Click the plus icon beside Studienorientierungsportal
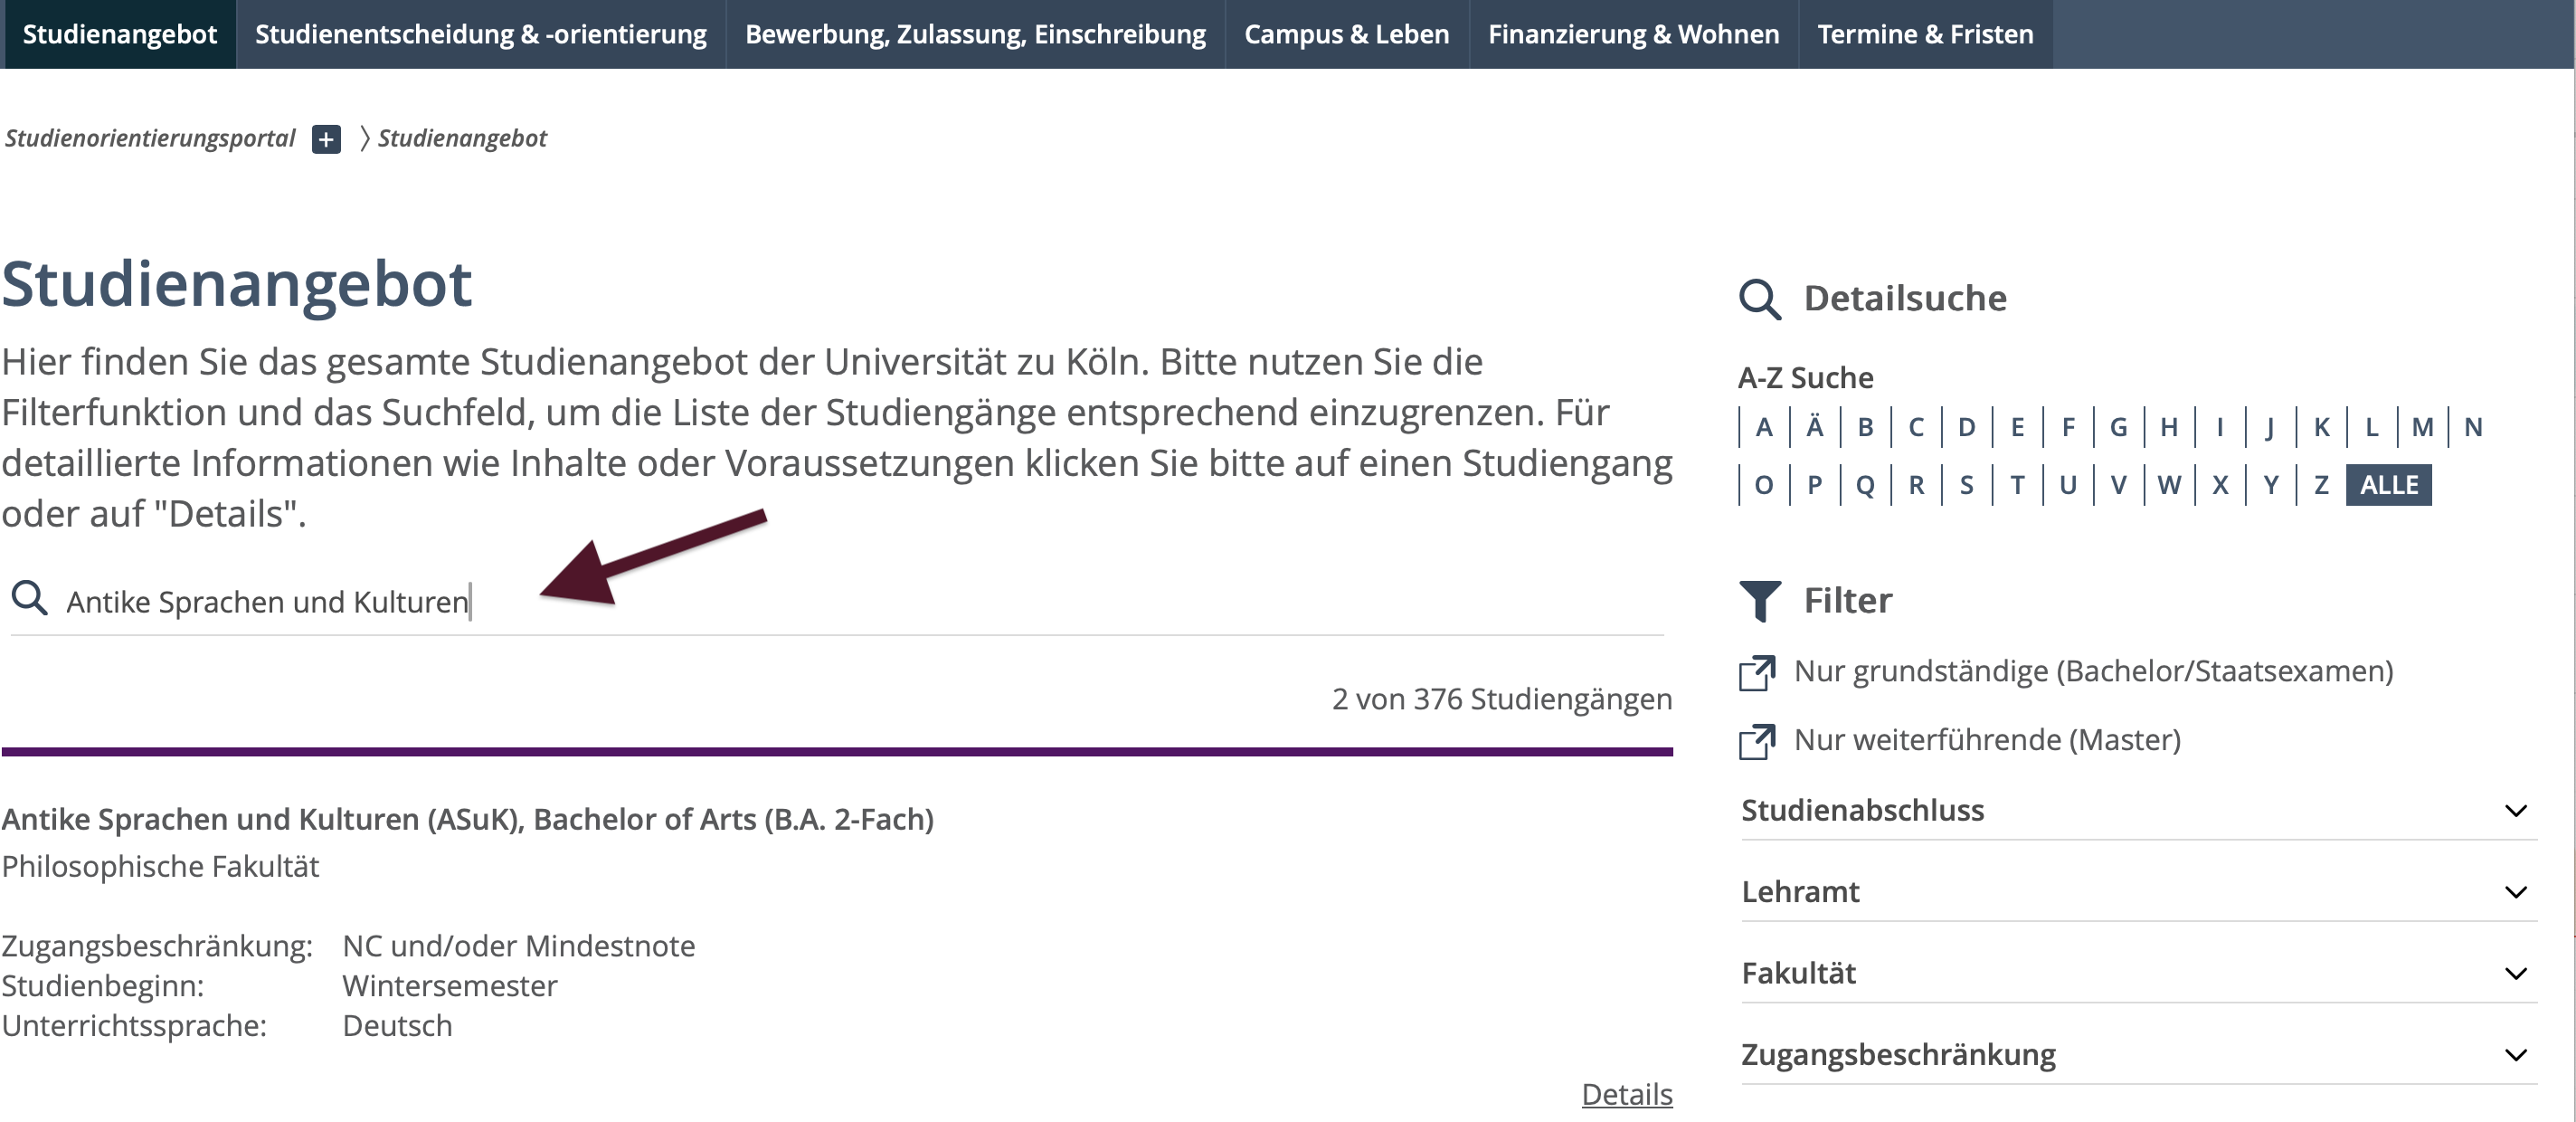Image resolution: width=2576 pixels, height=1122 pixels. [326, 139]
